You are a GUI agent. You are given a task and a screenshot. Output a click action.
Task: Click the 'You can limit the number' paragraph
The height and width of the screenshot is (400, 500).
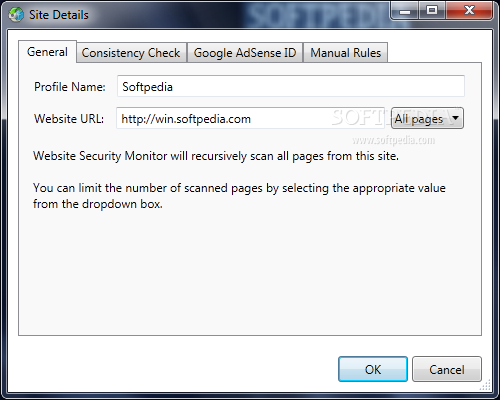pos(239,196)
